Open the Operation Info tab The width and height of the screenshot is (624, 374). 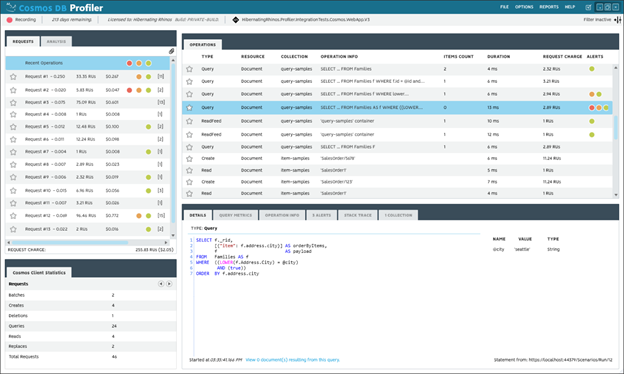coord(282,215)
